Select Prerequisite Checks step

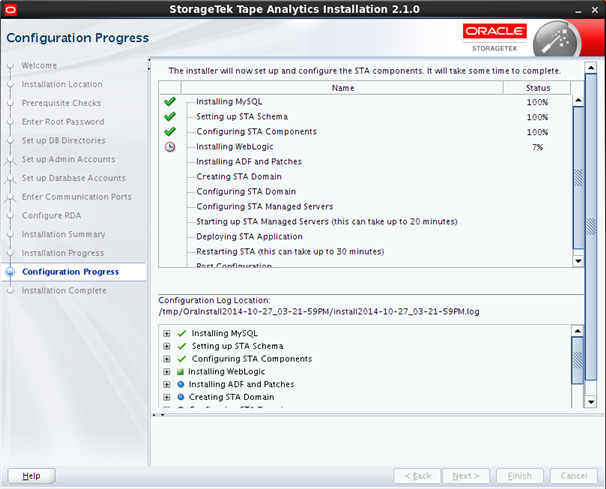61,103
